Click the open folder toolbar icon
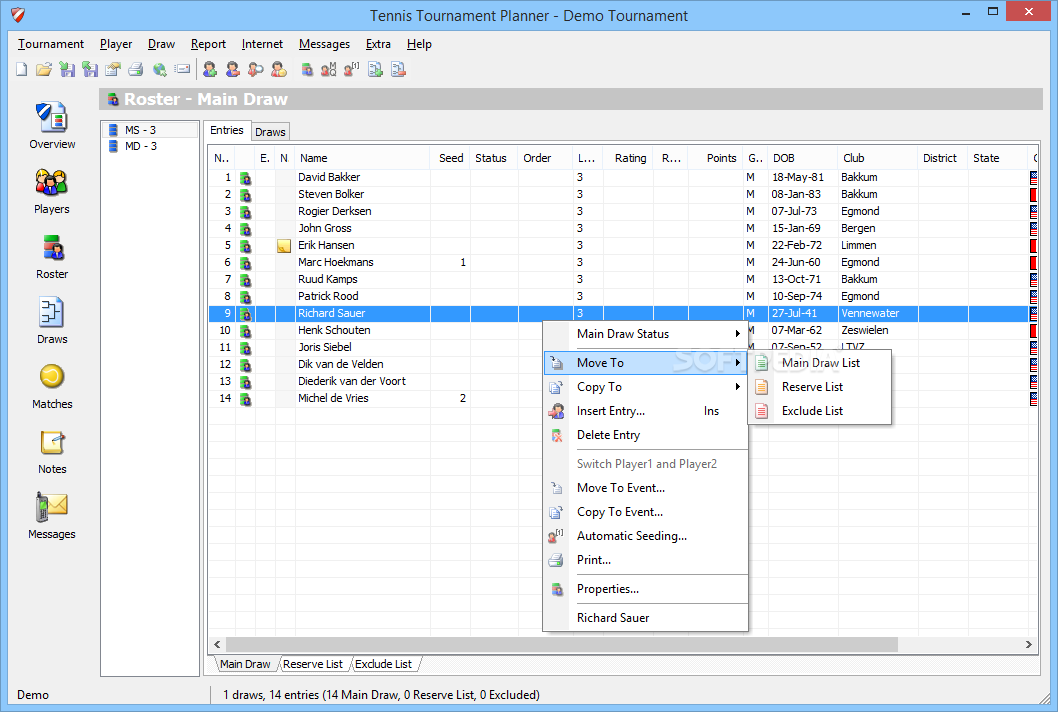Screen dimensions: 1058x712 coord(44,70)
